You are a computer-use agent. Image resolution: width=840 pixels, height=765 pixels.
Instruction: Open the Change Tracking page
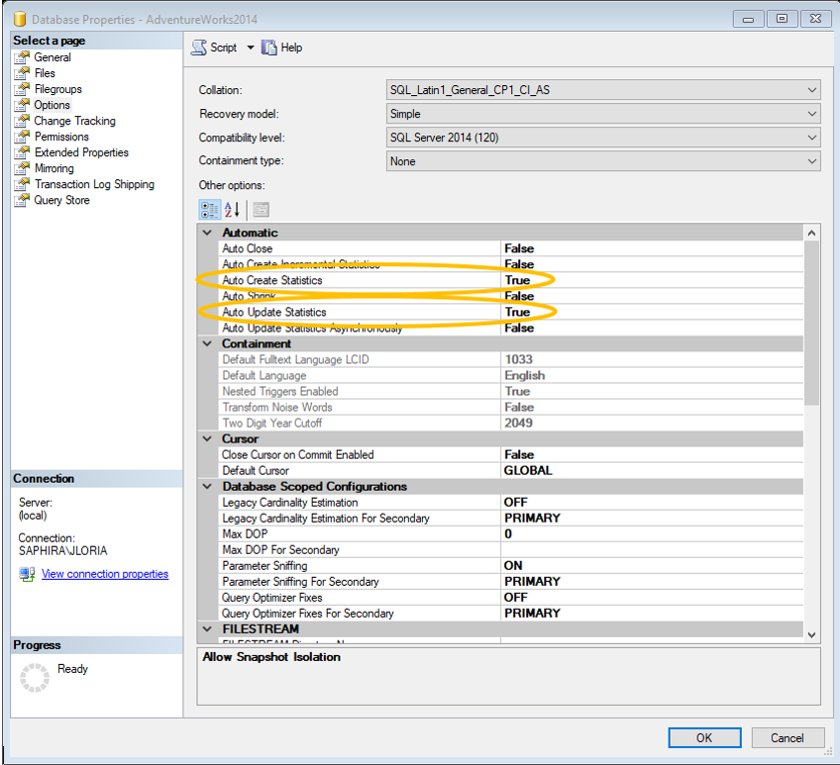click(x=74, y=121)
